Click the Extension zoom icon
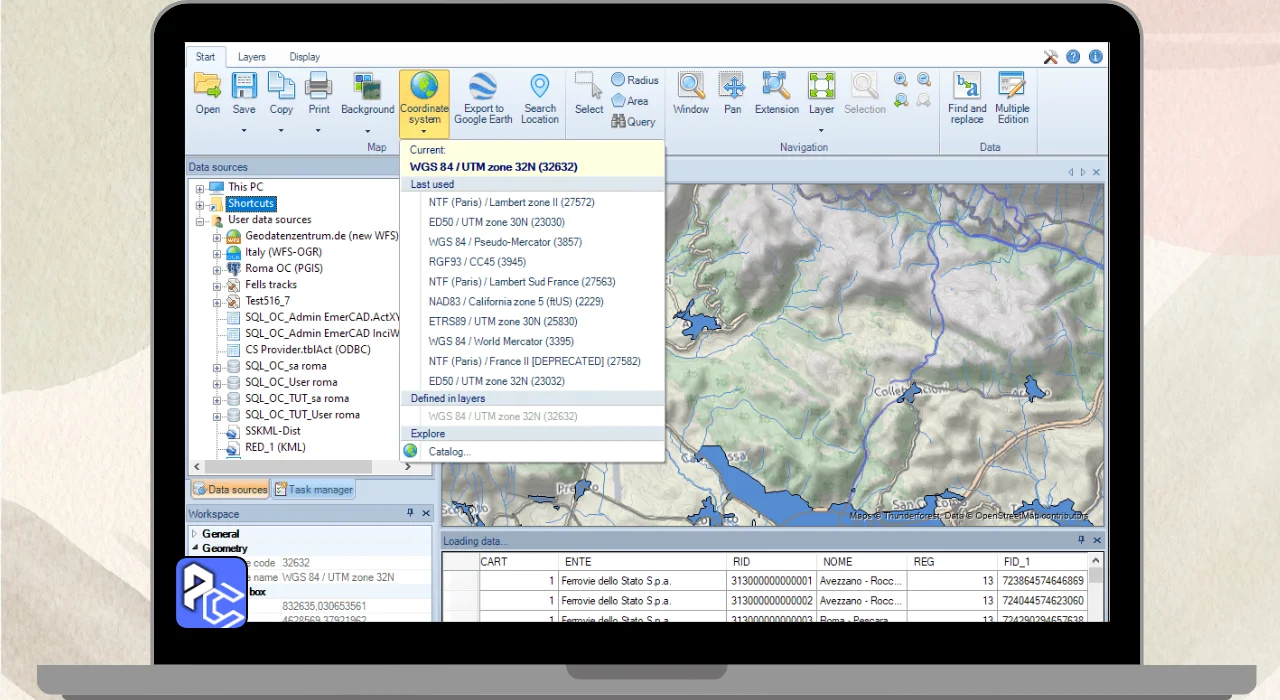 click(776, 87)
